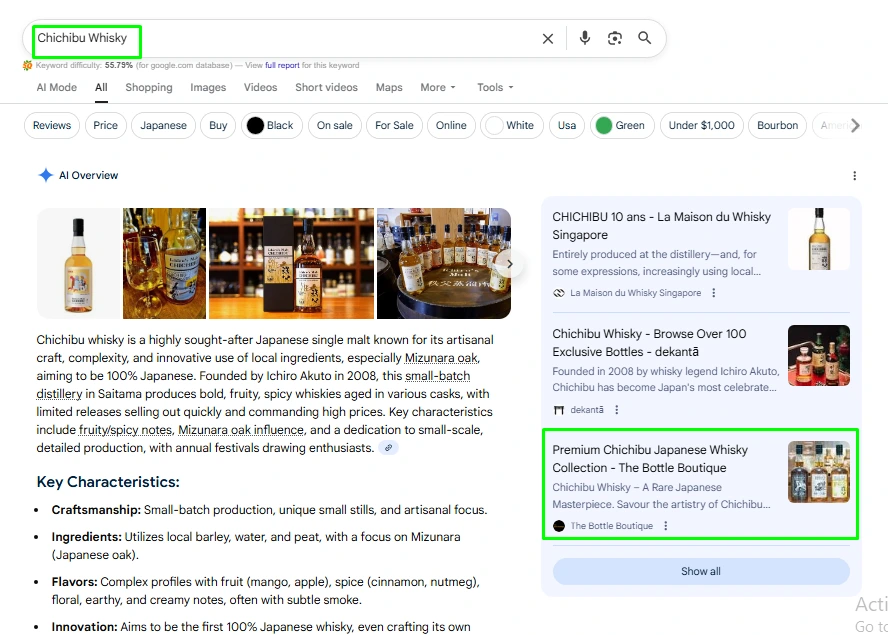Expand the More dropdown menu

tap(438, 88)
